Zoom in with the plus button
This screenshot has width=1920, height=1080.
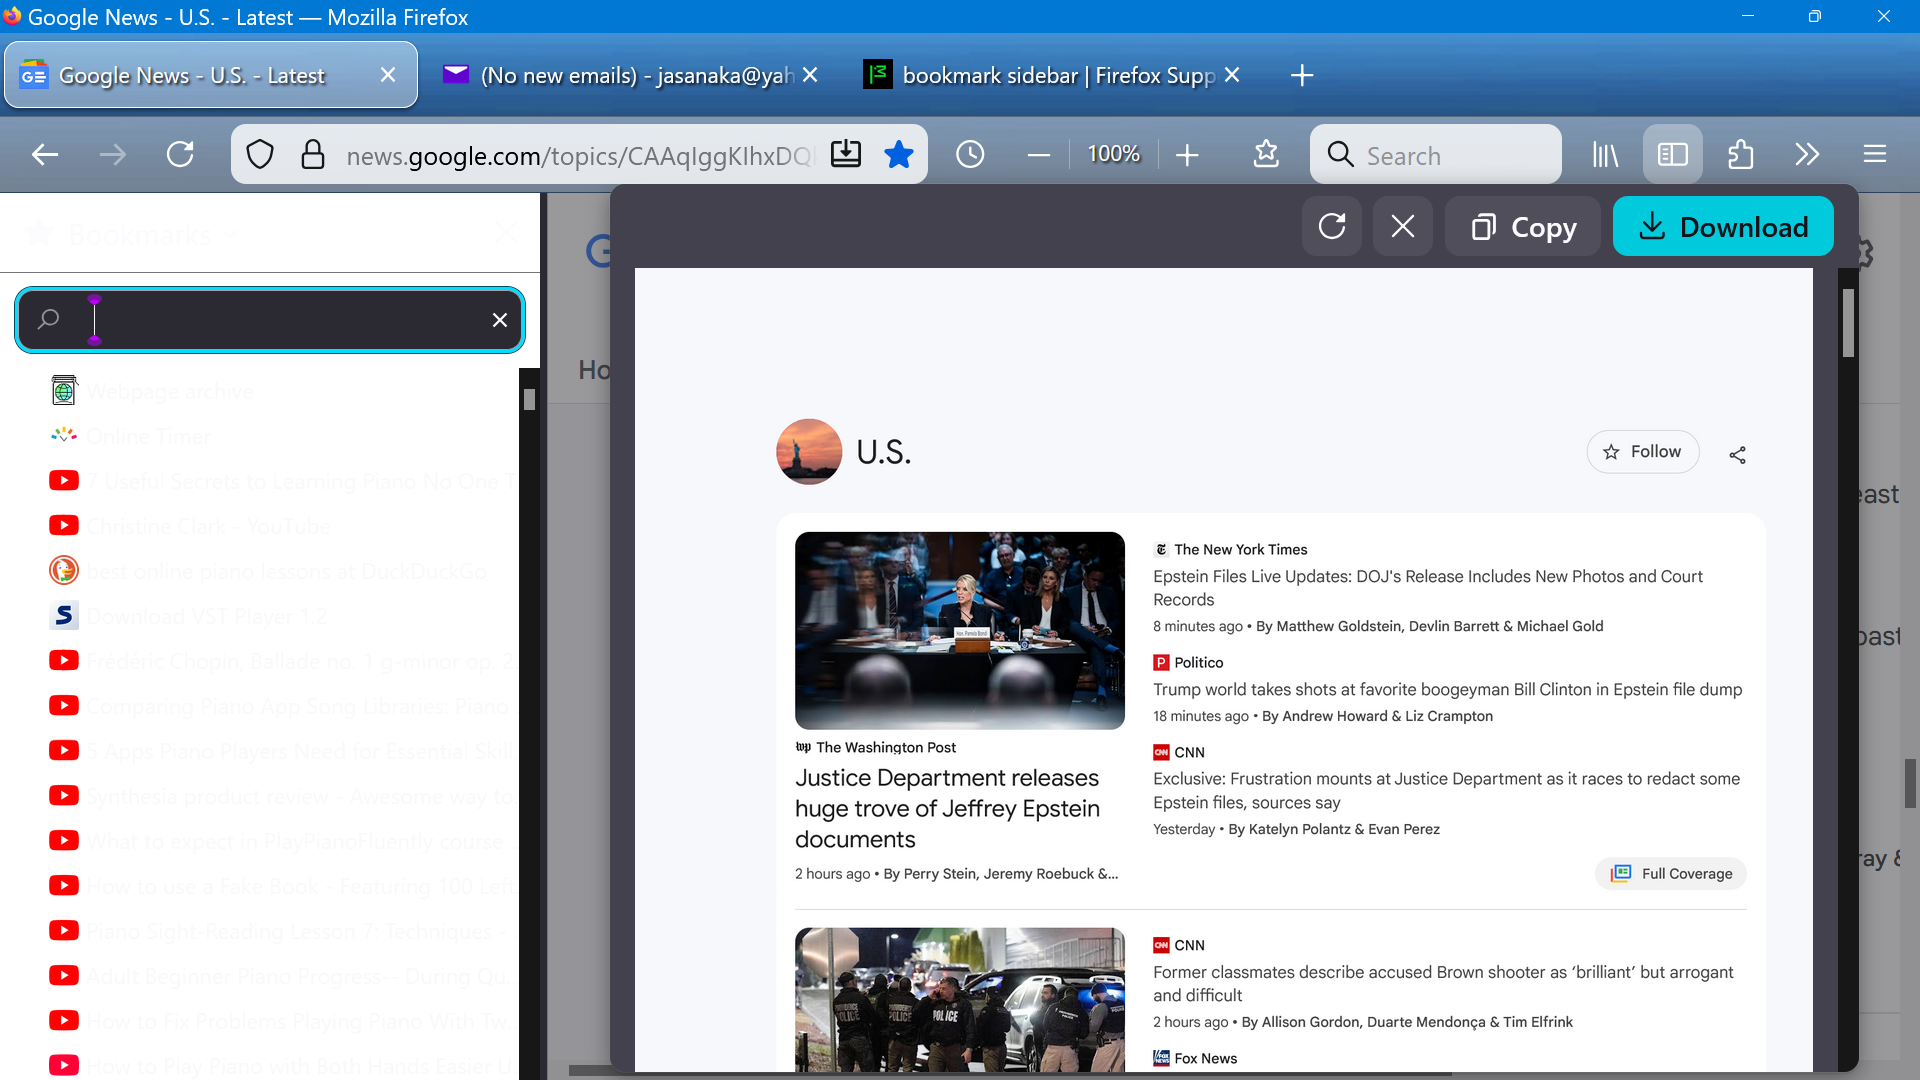(1187, 155)
